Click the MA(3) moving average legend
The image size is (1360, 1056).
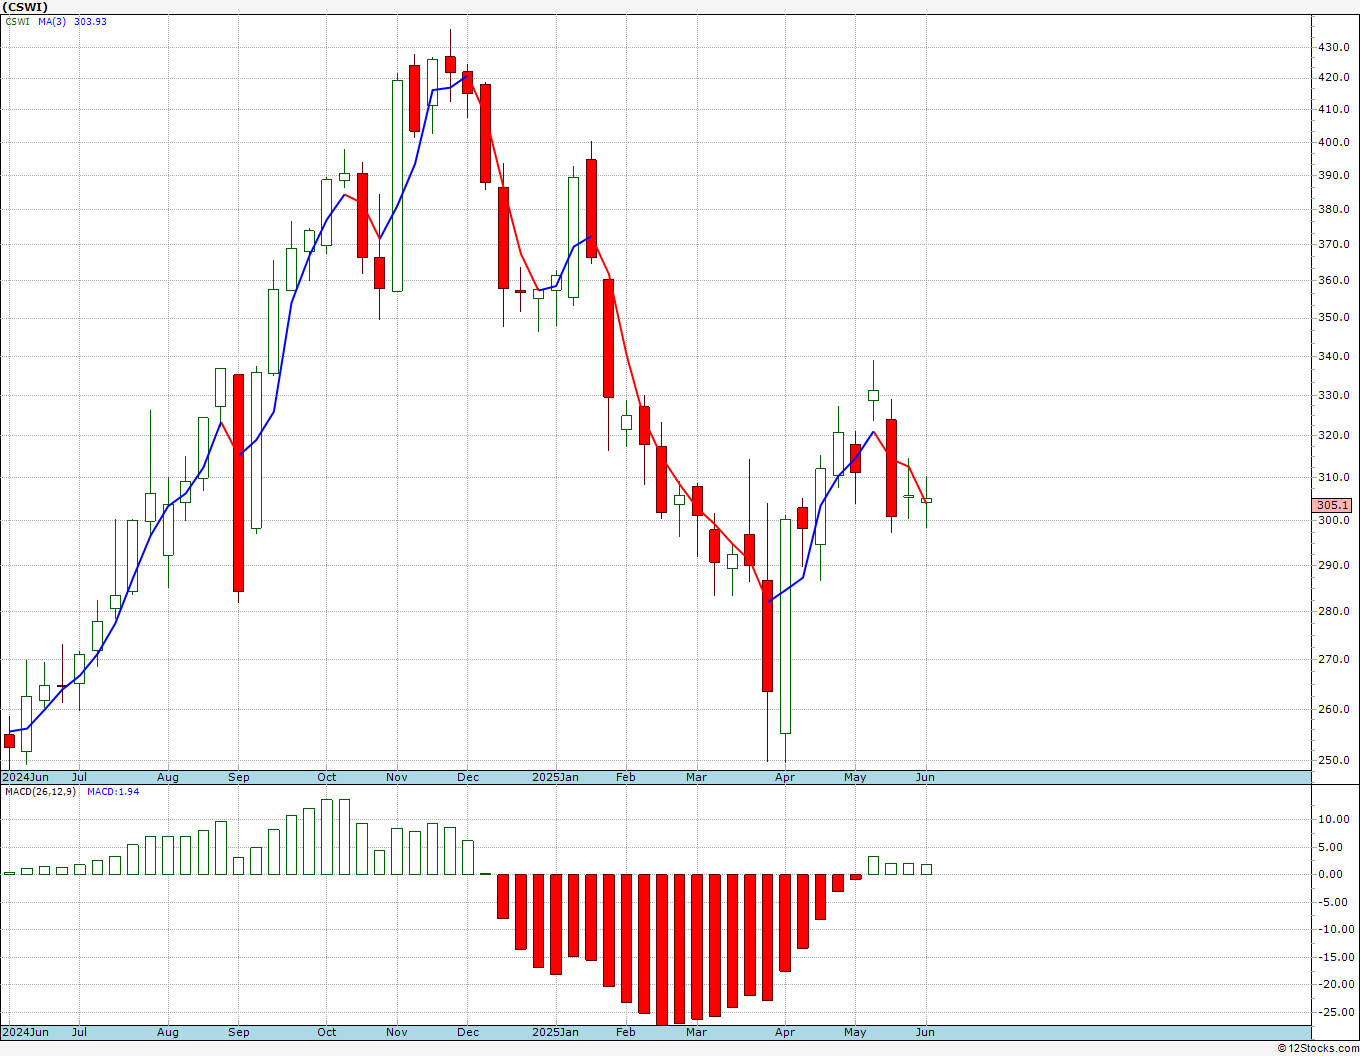pyautogui.click(x=52, y=22)
